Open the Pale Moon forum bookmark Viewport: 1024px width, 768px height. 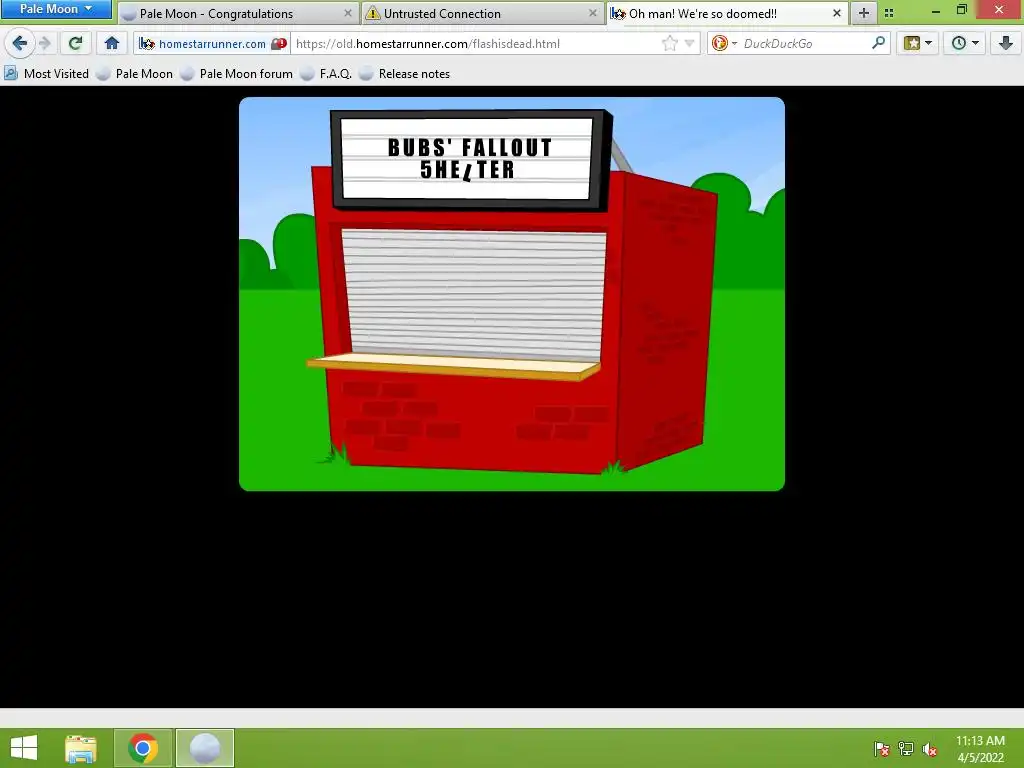[x=237, y=74]
